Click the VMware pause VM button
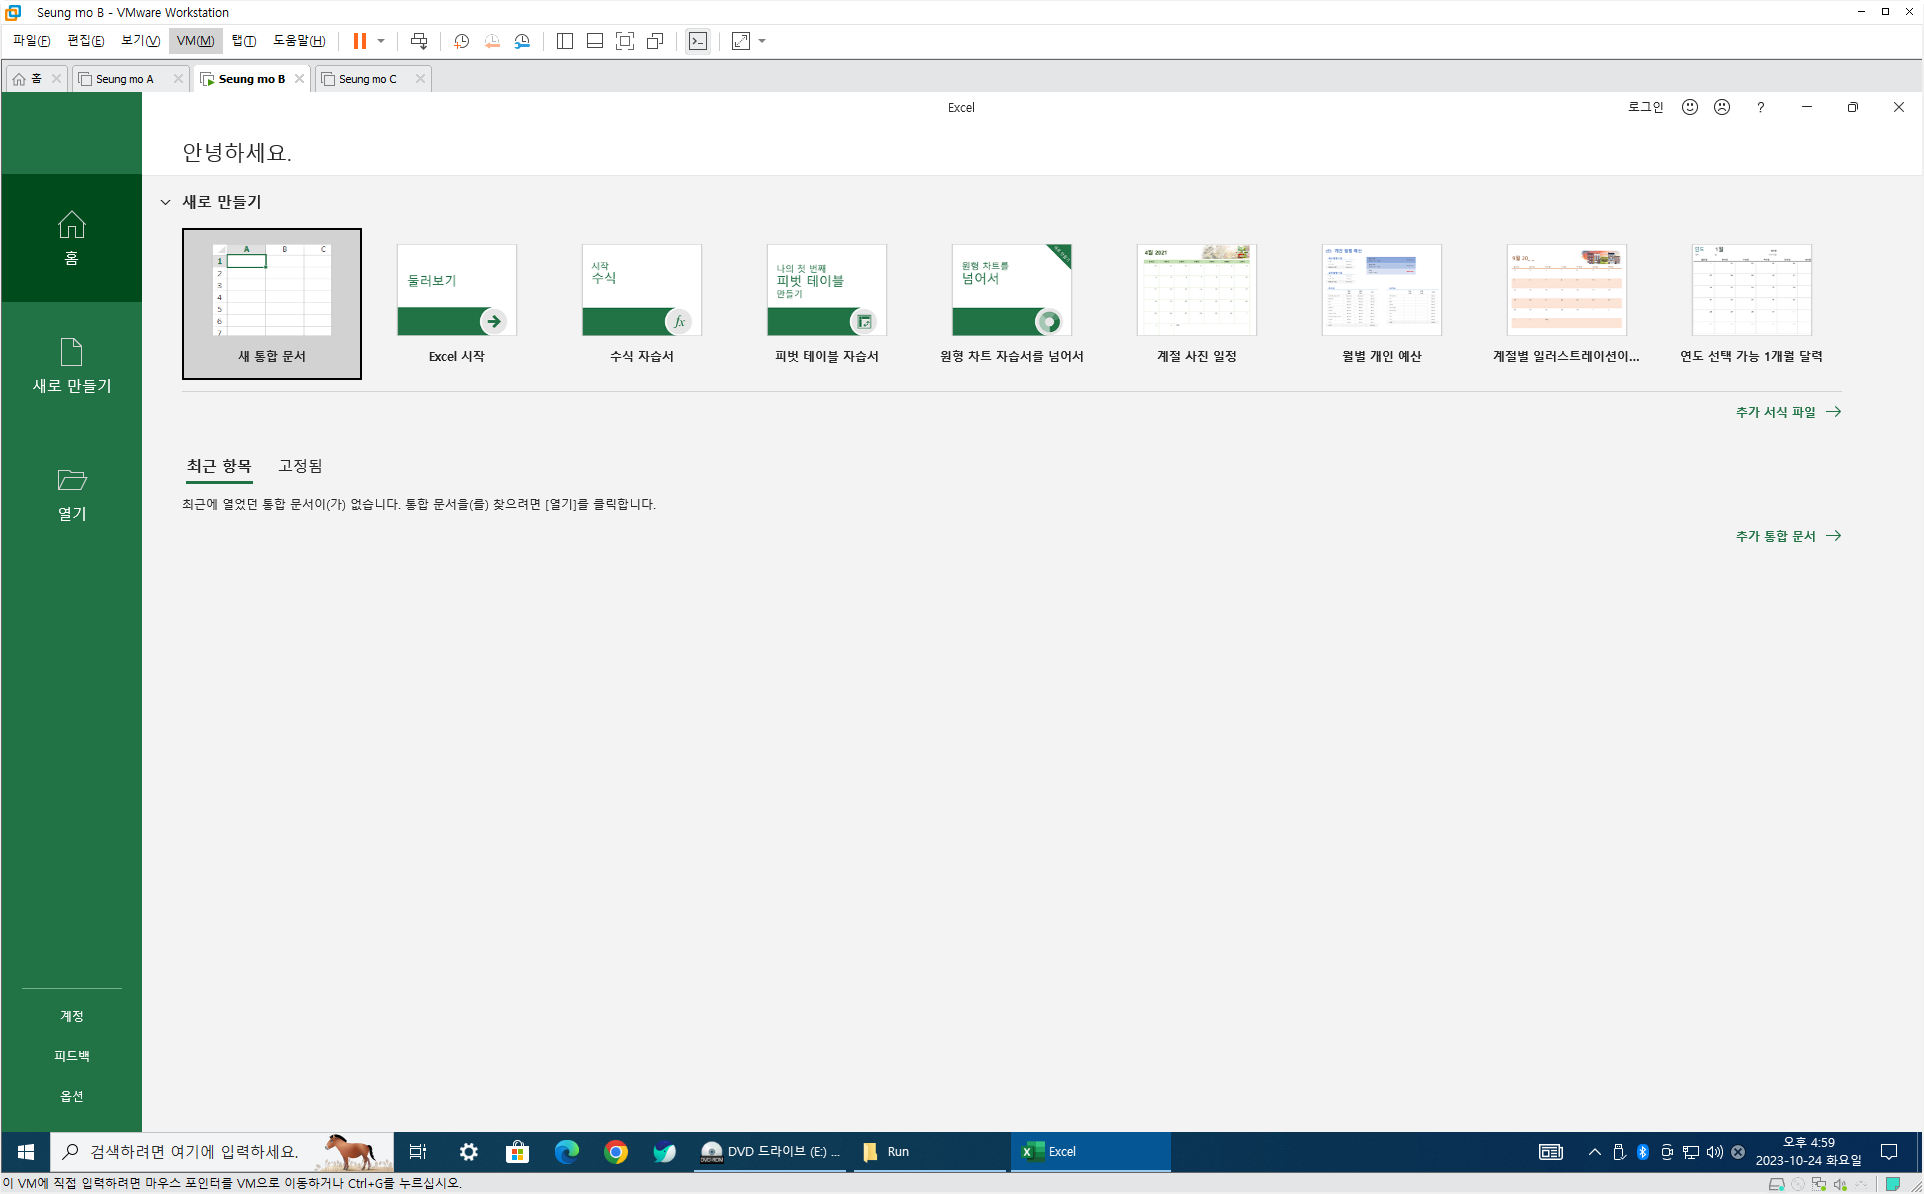Image resolution: width=1924 pixels, height=1194 pixels. pyautogui.click(x=359, y=41)
